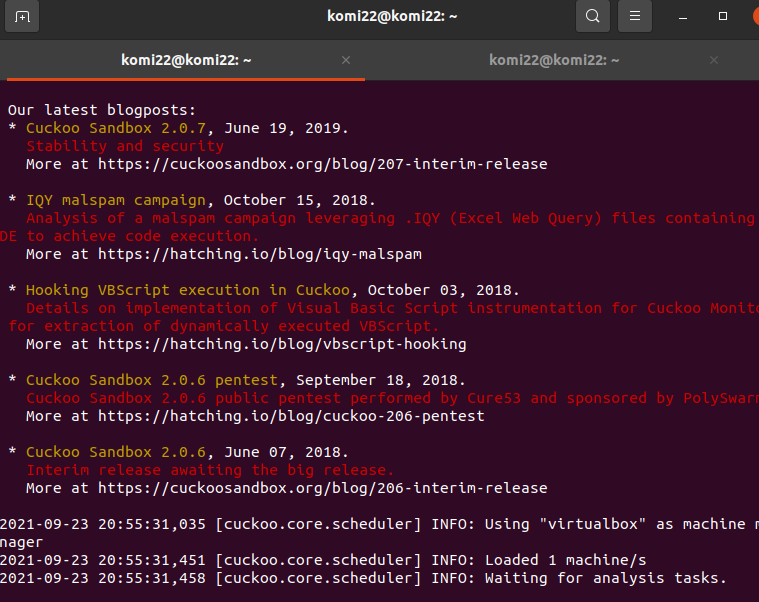This screenshot has width=759, height=602.
Task: Switch to the first komi22@komi22 tab
Action: tap(186, 60)
